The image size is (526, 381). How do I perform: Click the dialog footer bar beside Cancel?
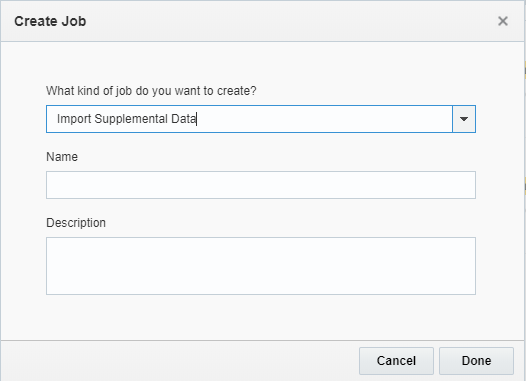(180, 361)
